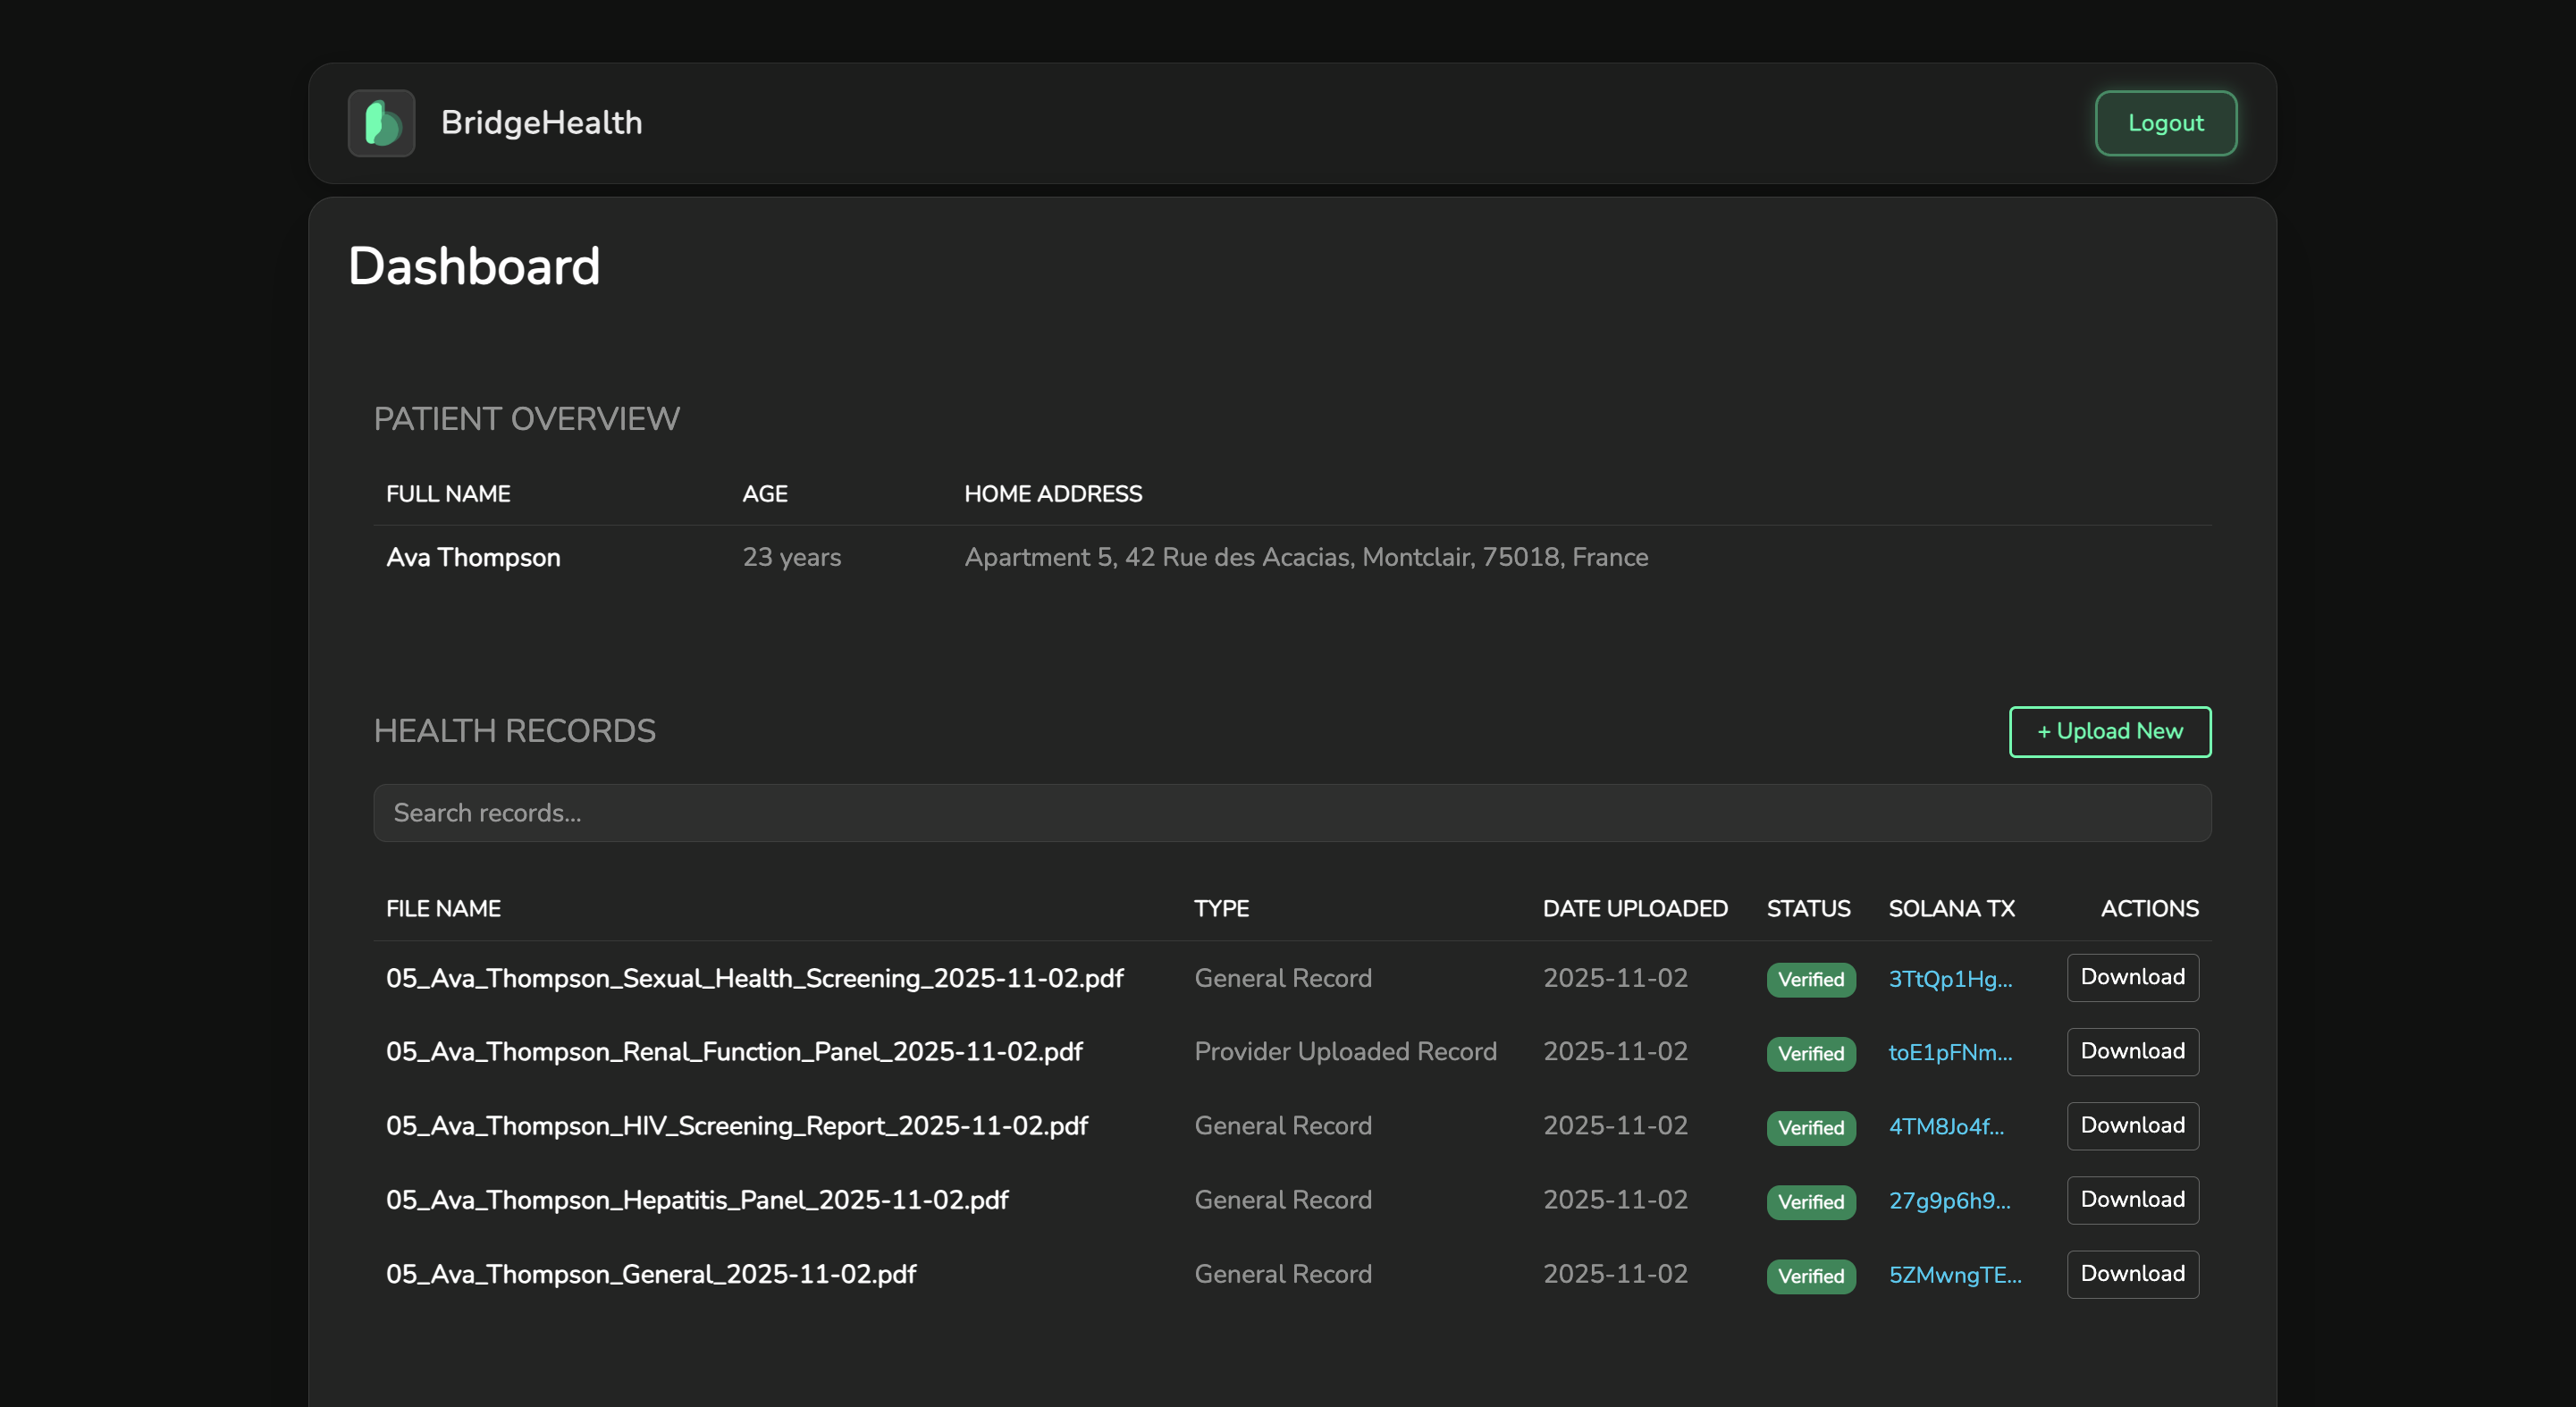Image resolution: width=2576 pixels, height=1407 pixels.
Task: Open Solana transaction 5ZMwngTE link
Action: [x=1954, y=1275]
